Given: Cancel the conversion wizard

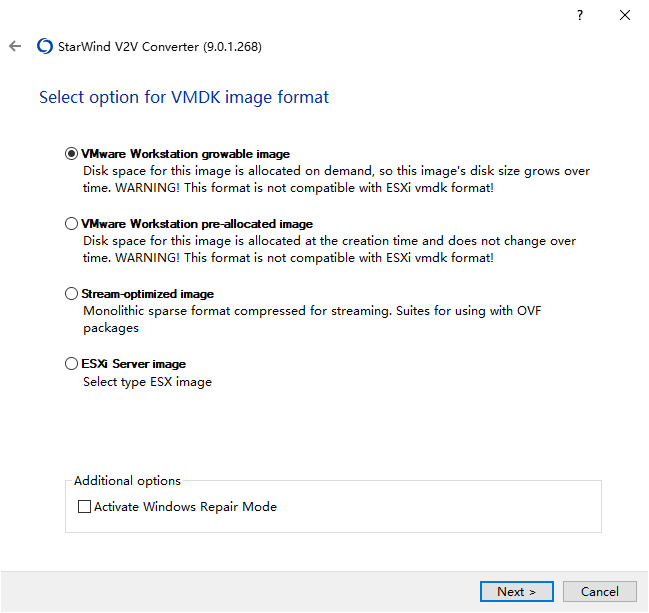Looking at the screenshot, I should (600, 591).
